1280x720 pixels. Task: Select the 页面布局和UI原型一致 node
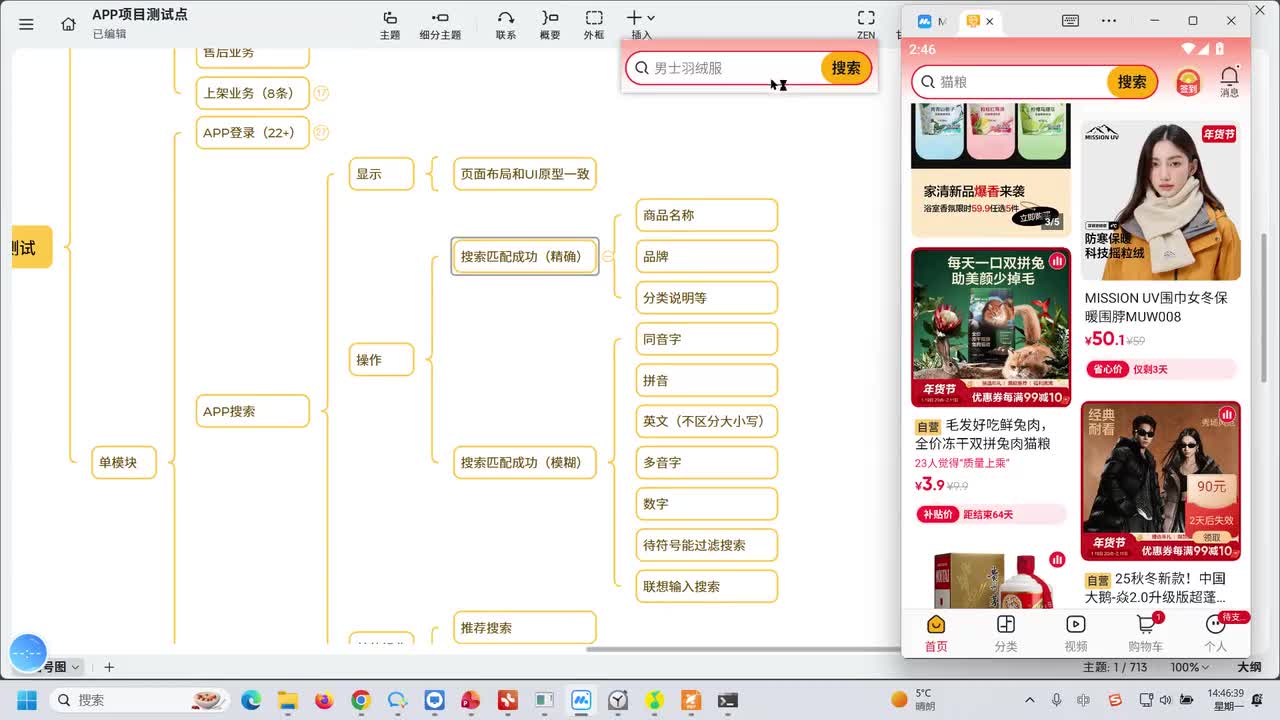pos(525,174)
